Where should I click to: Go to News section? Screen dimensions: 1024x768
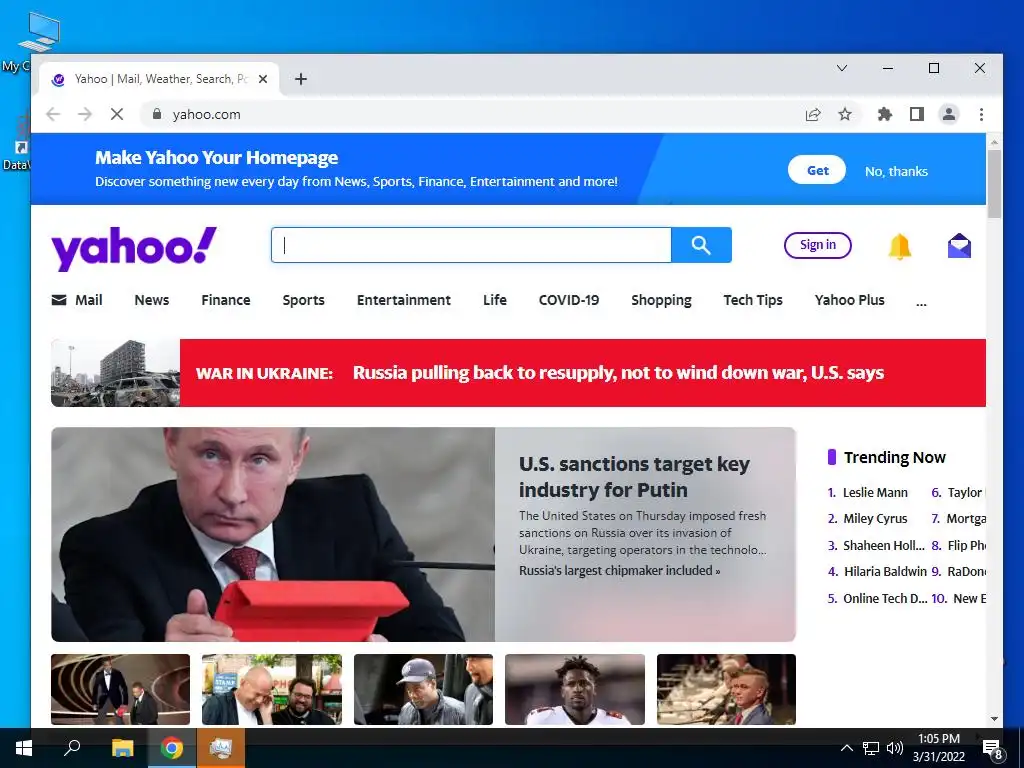tap(152, 300)
